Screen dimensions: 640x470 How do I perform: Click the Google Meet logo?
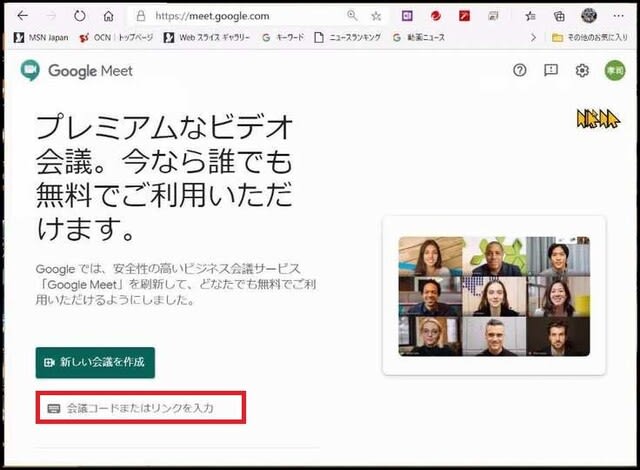(77, 71)
